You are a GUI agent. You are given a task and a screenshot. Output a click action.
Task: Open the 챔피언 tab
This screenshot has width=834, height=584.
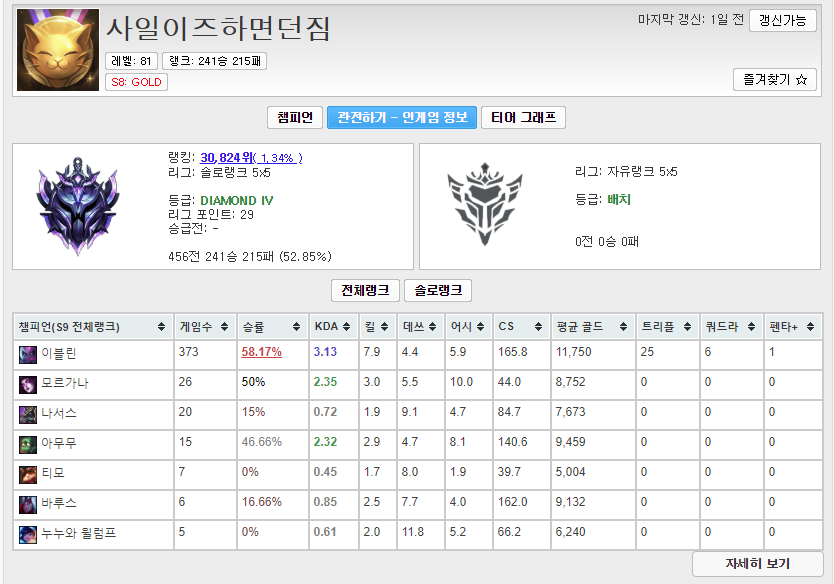pos(295,118)
